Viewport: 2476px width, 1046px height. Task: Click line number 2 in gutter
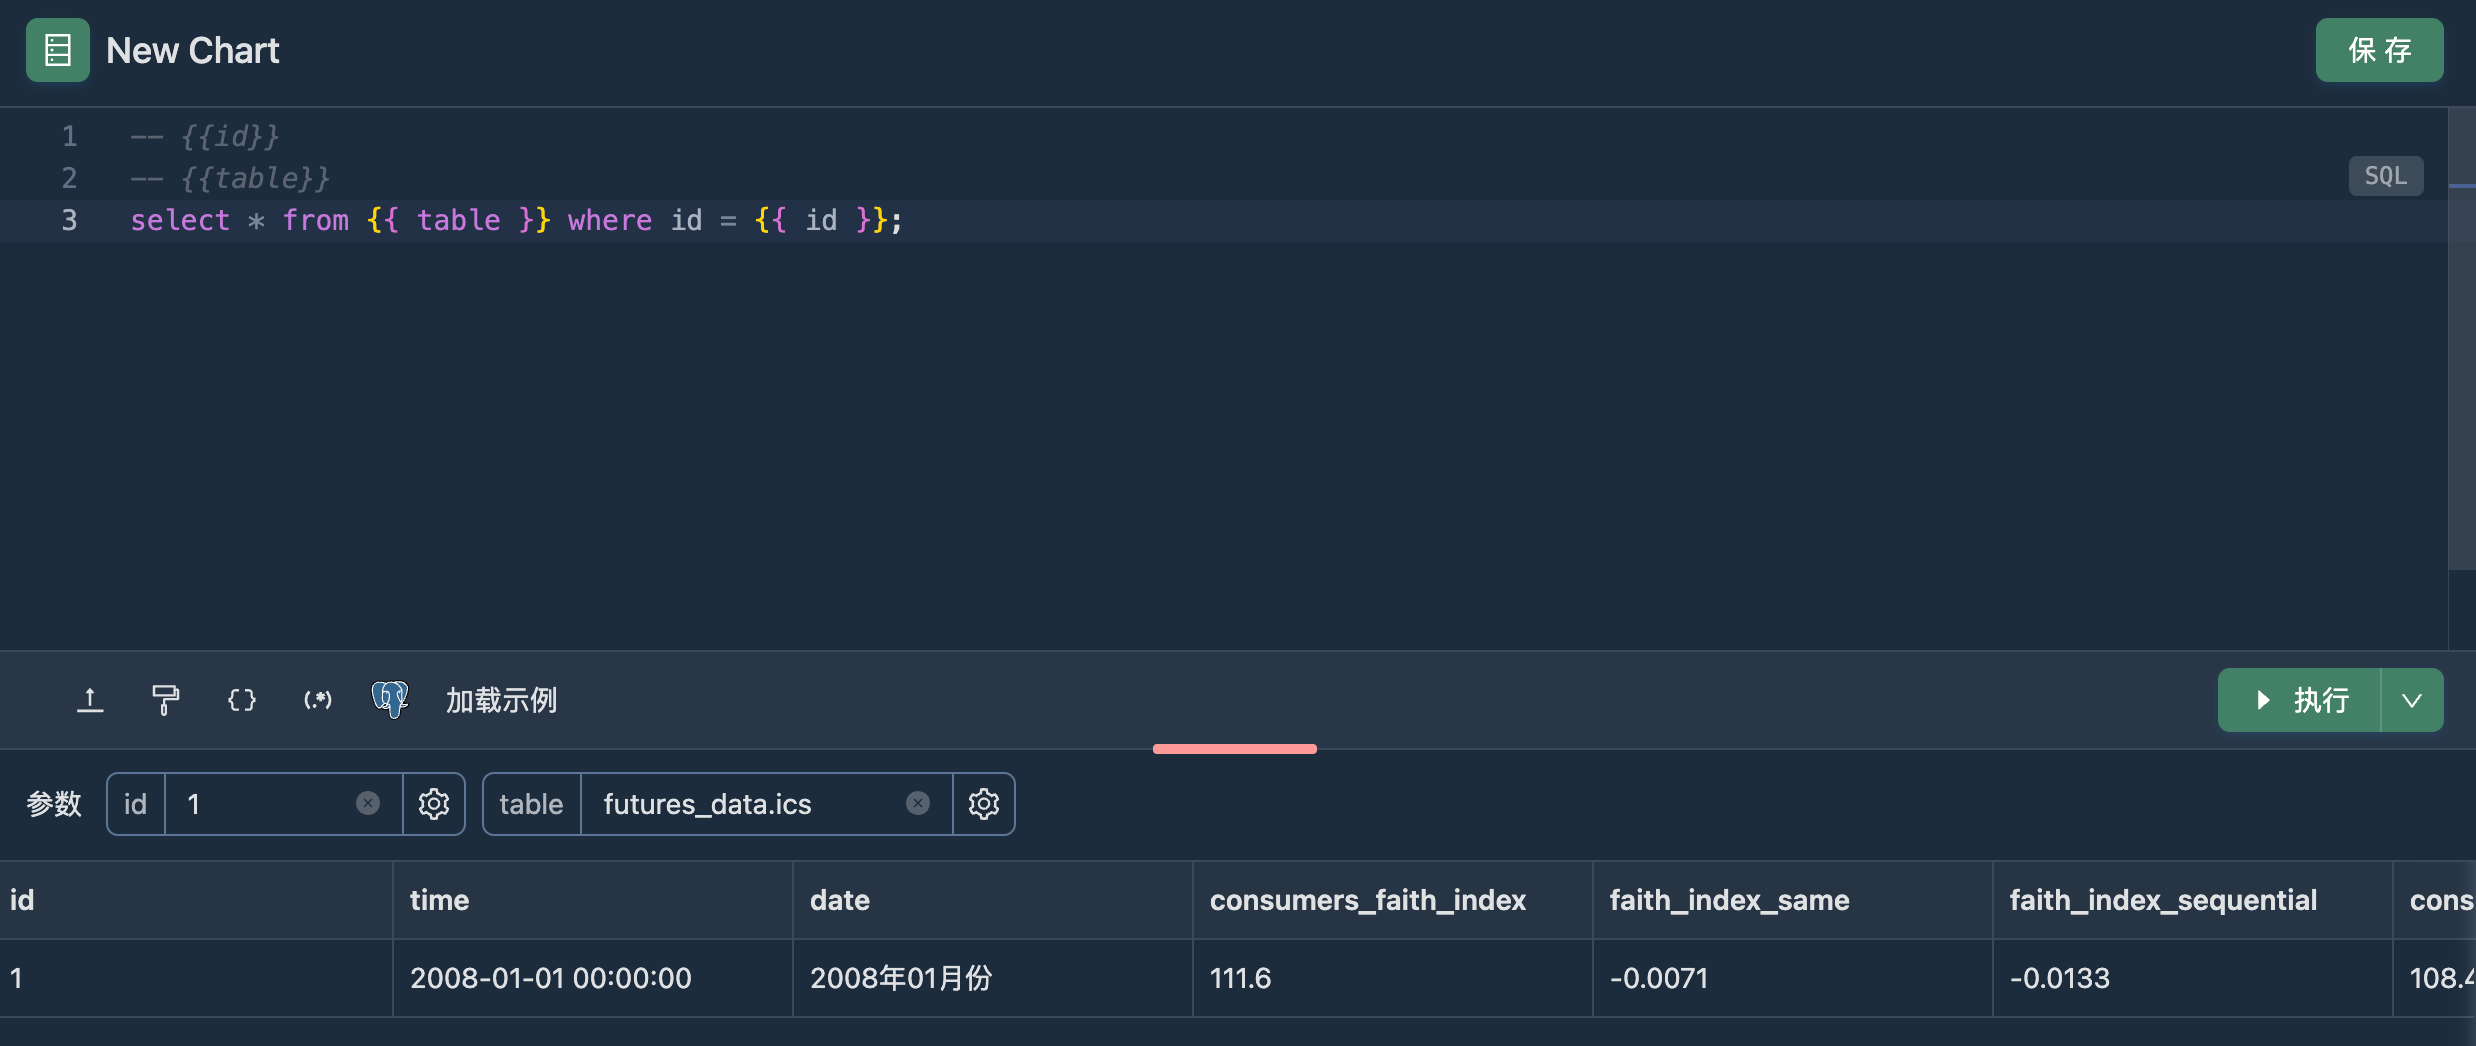69,178
